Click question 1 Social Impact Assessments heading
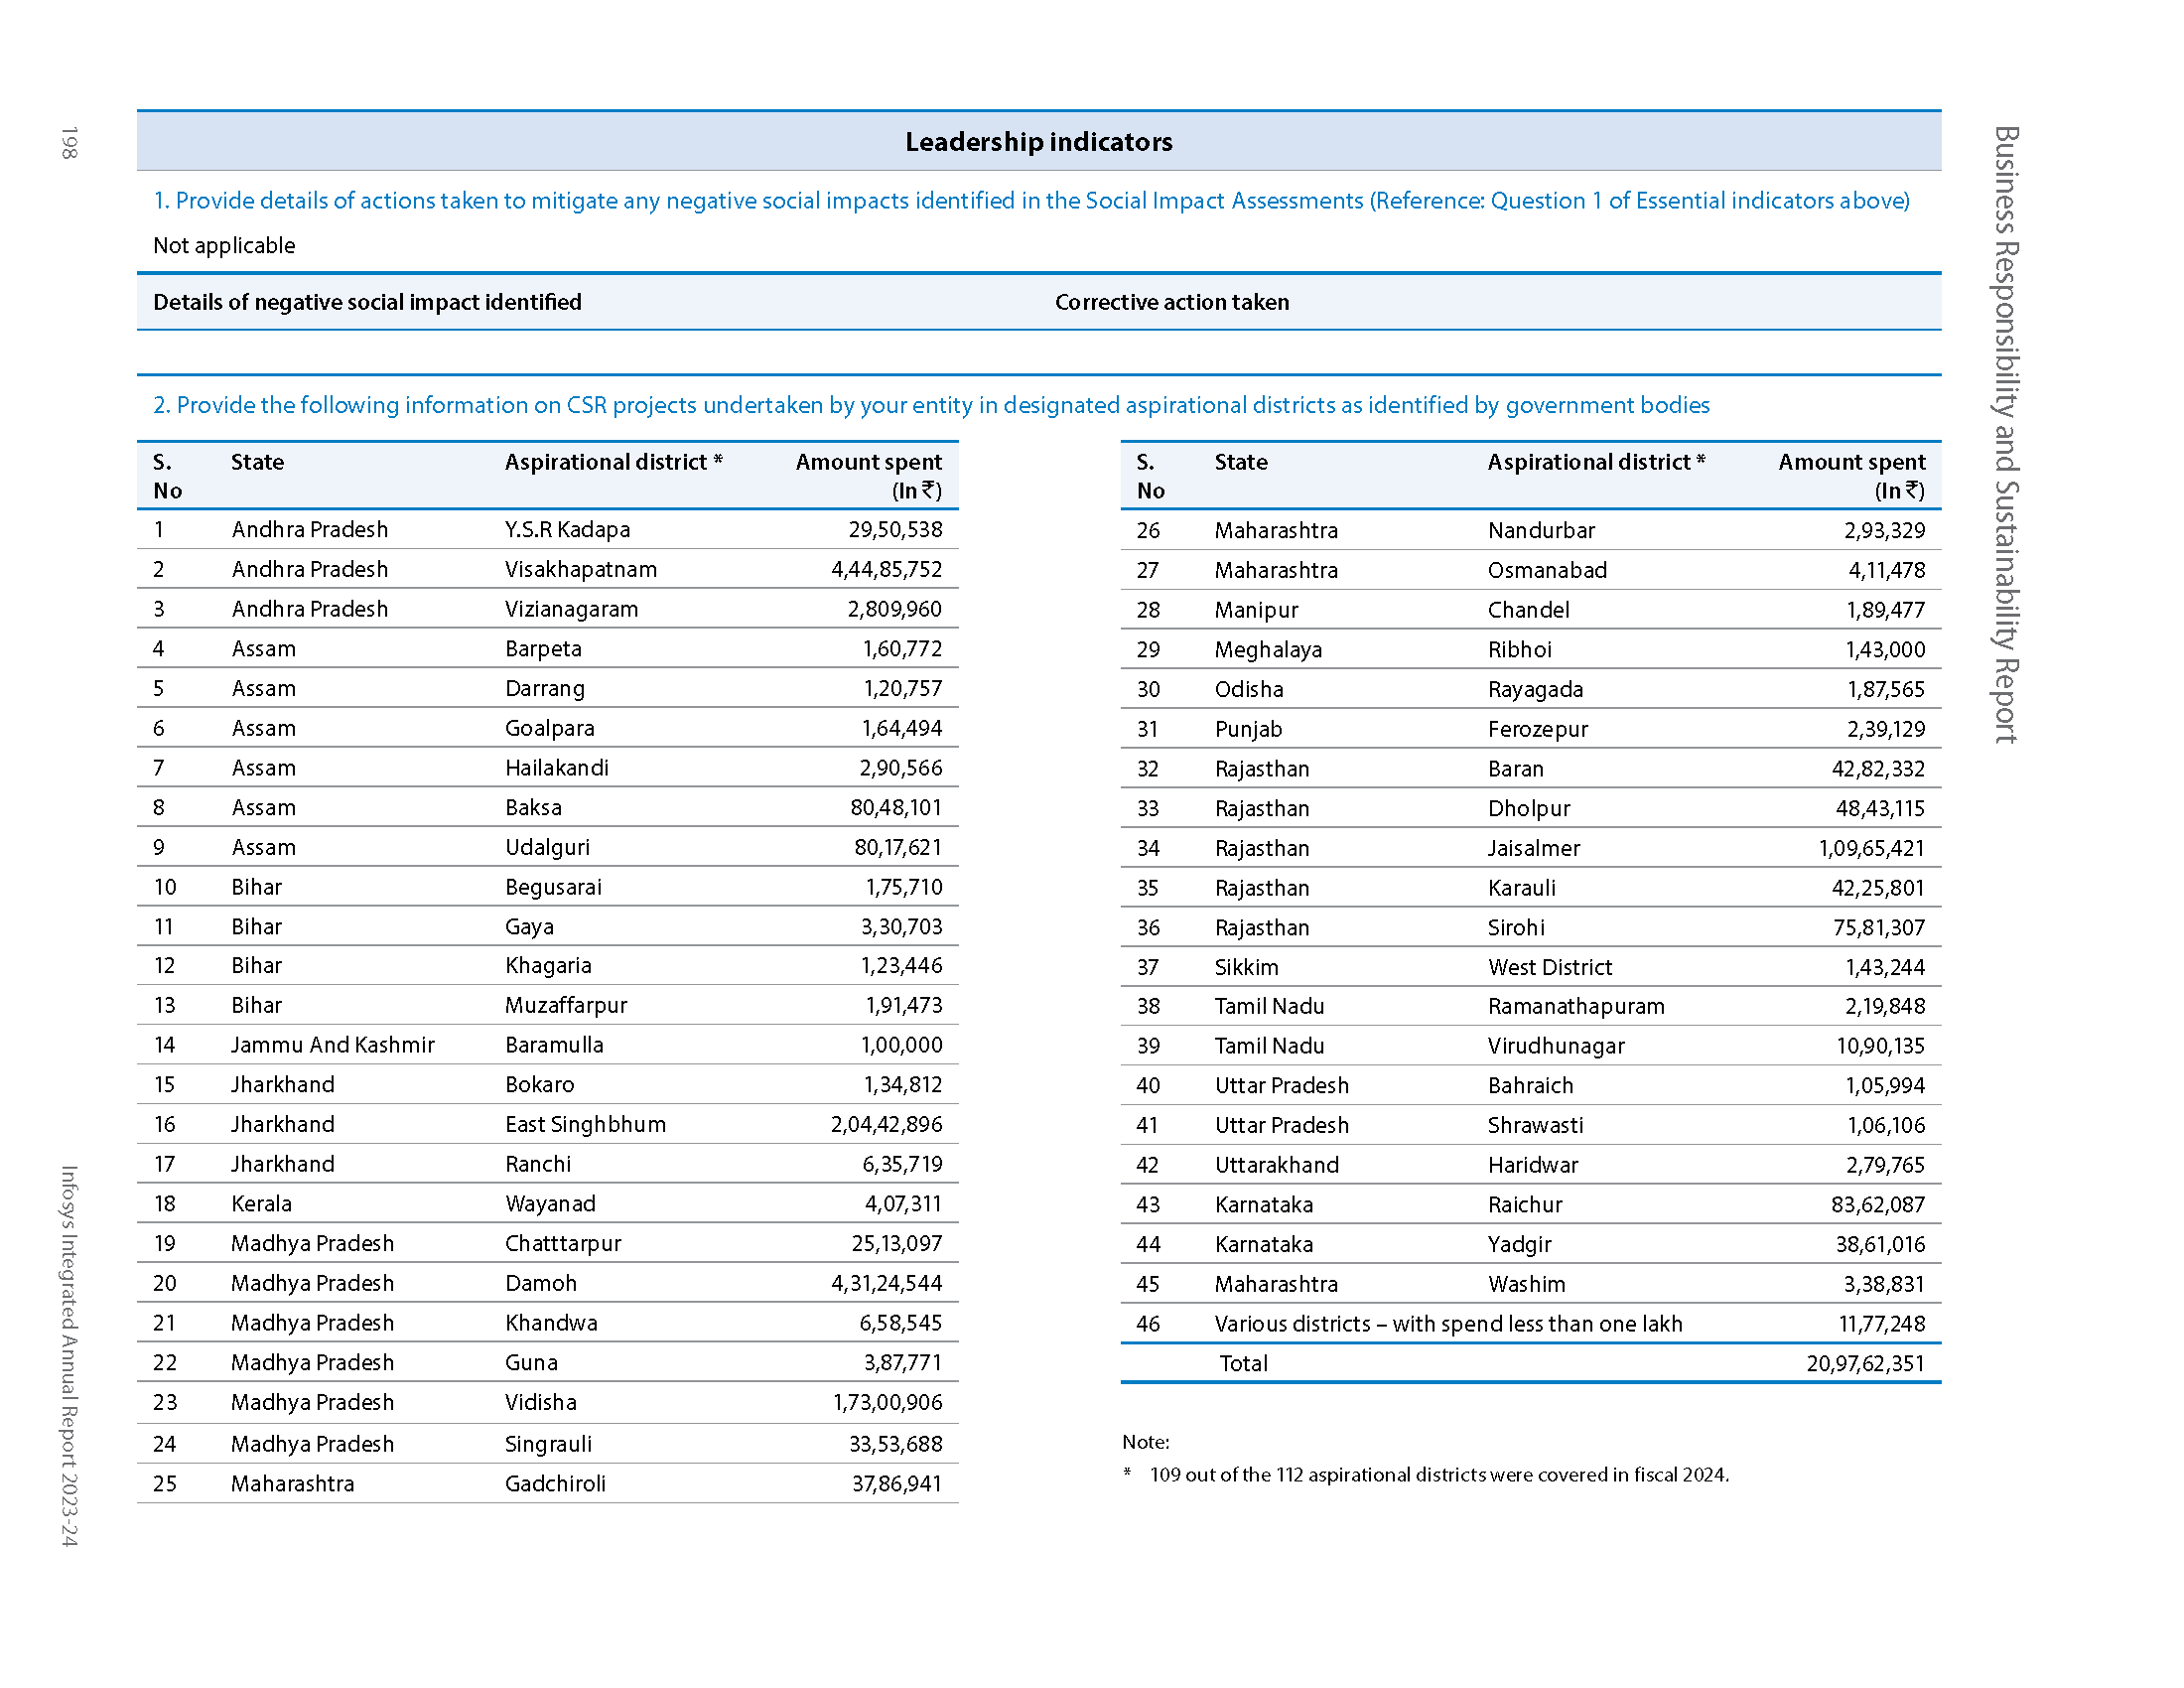Image resolution: width=2184 pixels, height=1688 pixels. point(1030,201)
